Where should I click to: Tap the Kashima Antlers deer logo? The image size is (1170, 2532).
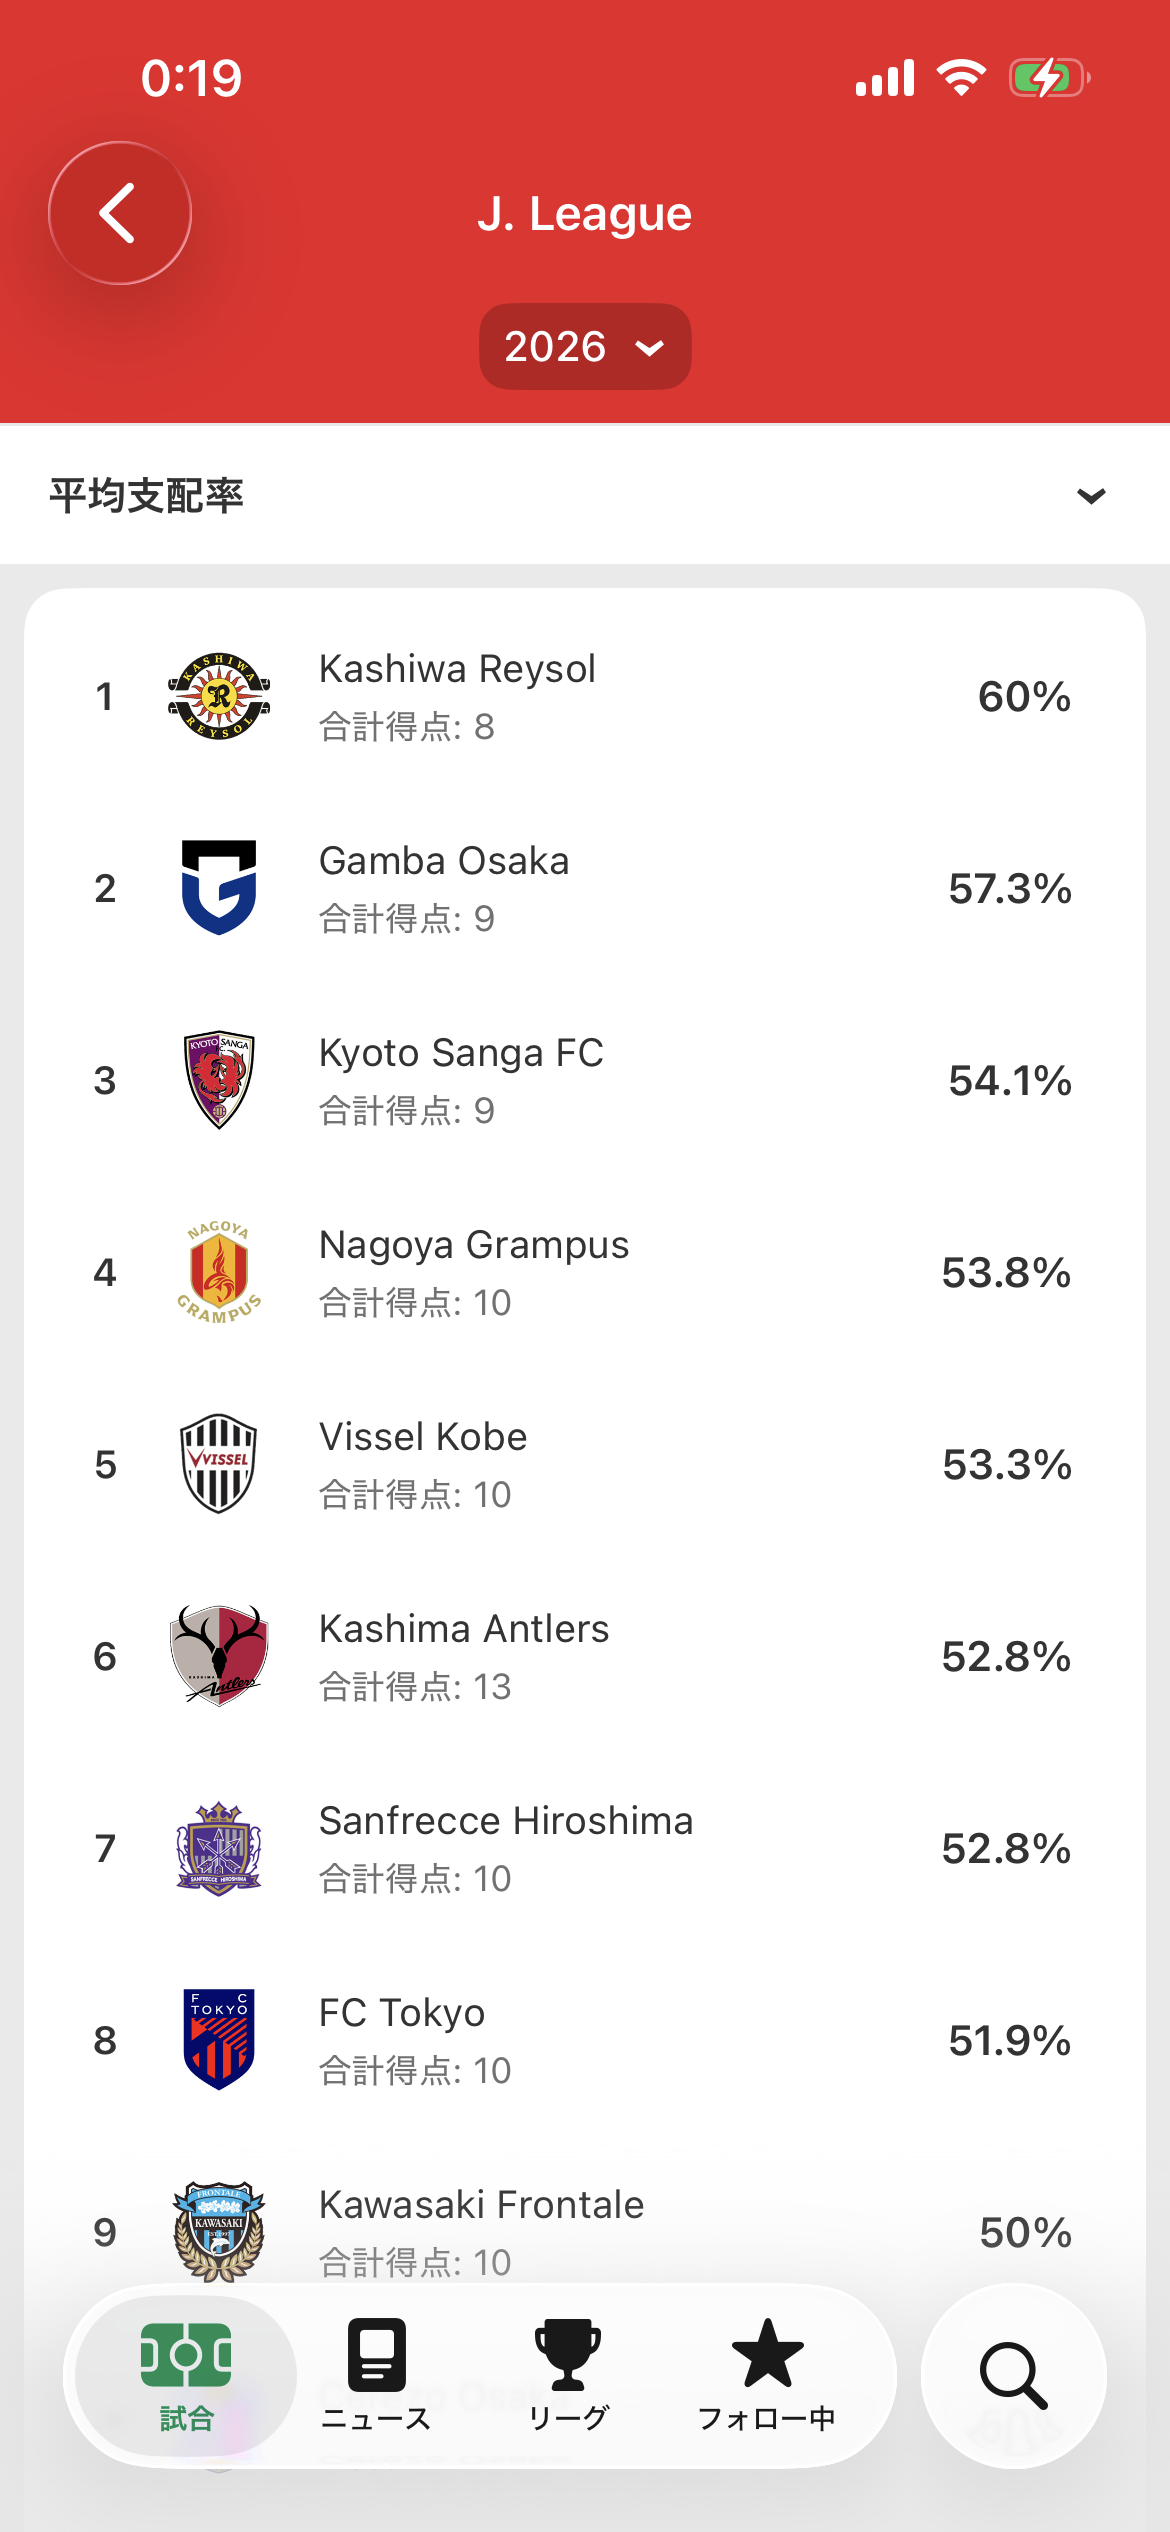(x=219, y=1656)
